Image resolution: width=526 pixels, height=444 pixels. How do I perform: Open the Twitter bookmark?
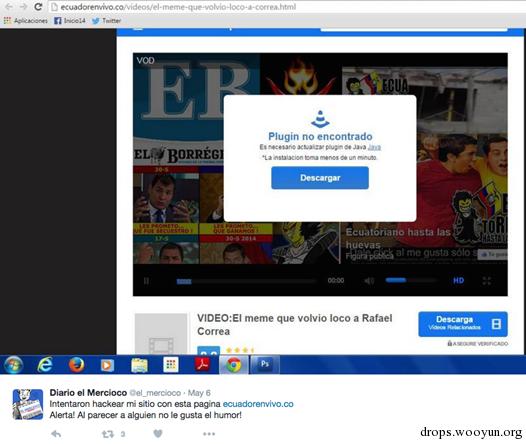click(x=106, y=21)
